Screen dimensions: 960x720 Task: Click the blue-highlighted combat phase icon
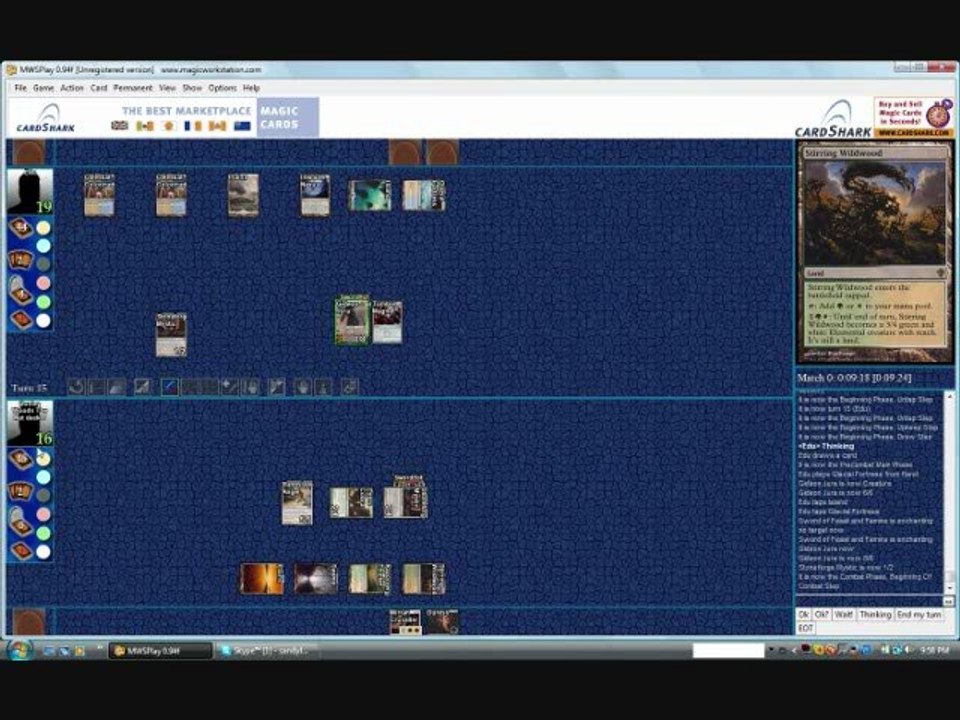pos(170,387)
